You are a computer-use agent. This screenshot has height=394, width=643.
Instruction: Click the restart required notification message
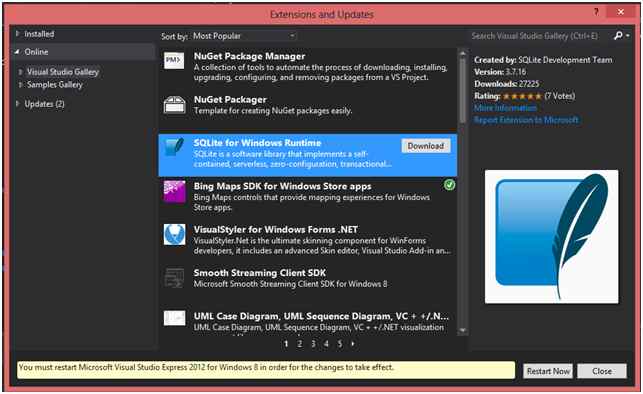click(266, 370)
